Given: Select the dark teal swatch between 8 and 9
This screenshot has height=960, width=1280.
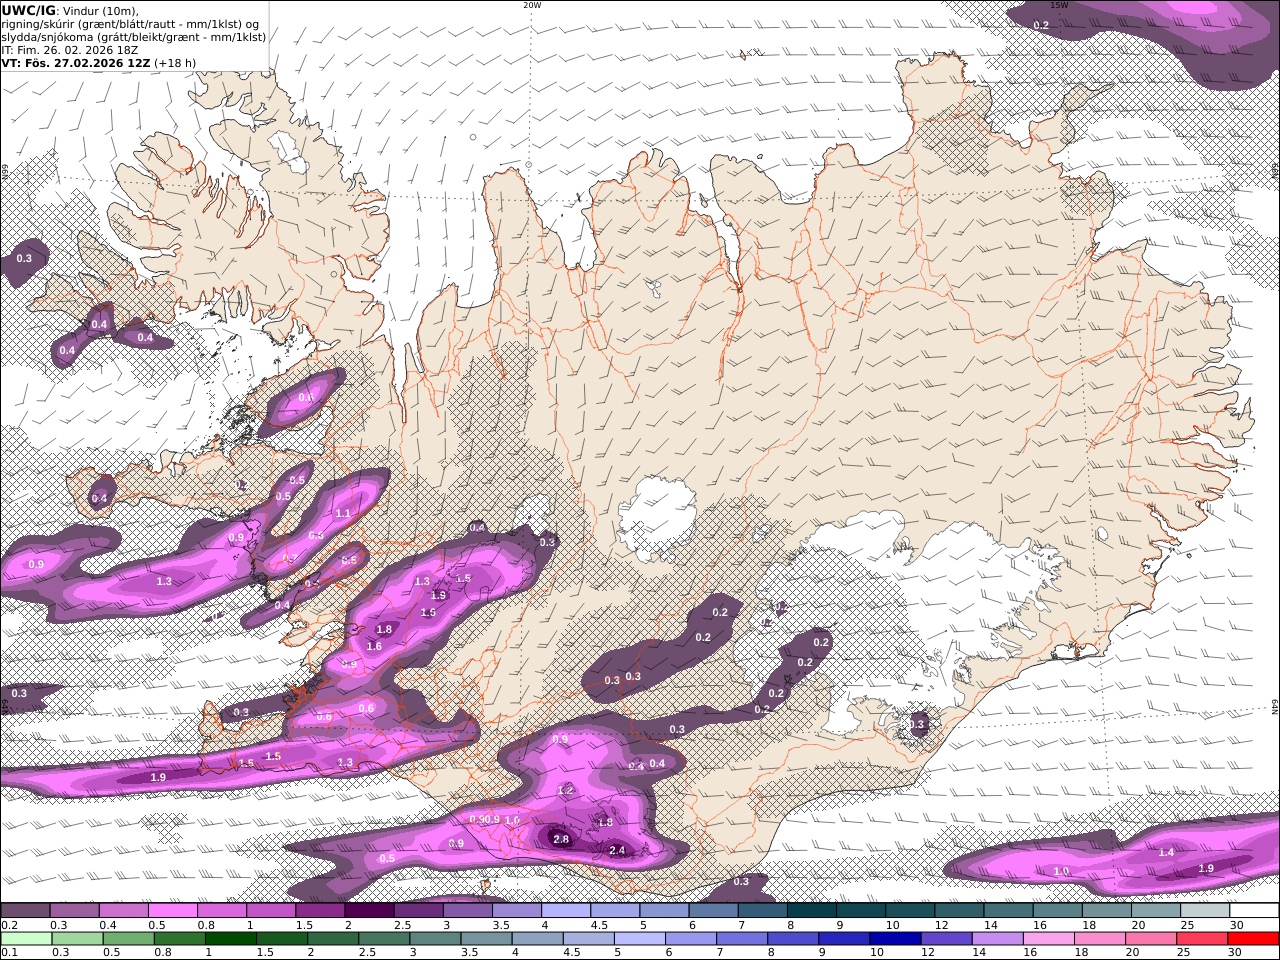Looking at the screenshot, I should (x=811, y=911).
